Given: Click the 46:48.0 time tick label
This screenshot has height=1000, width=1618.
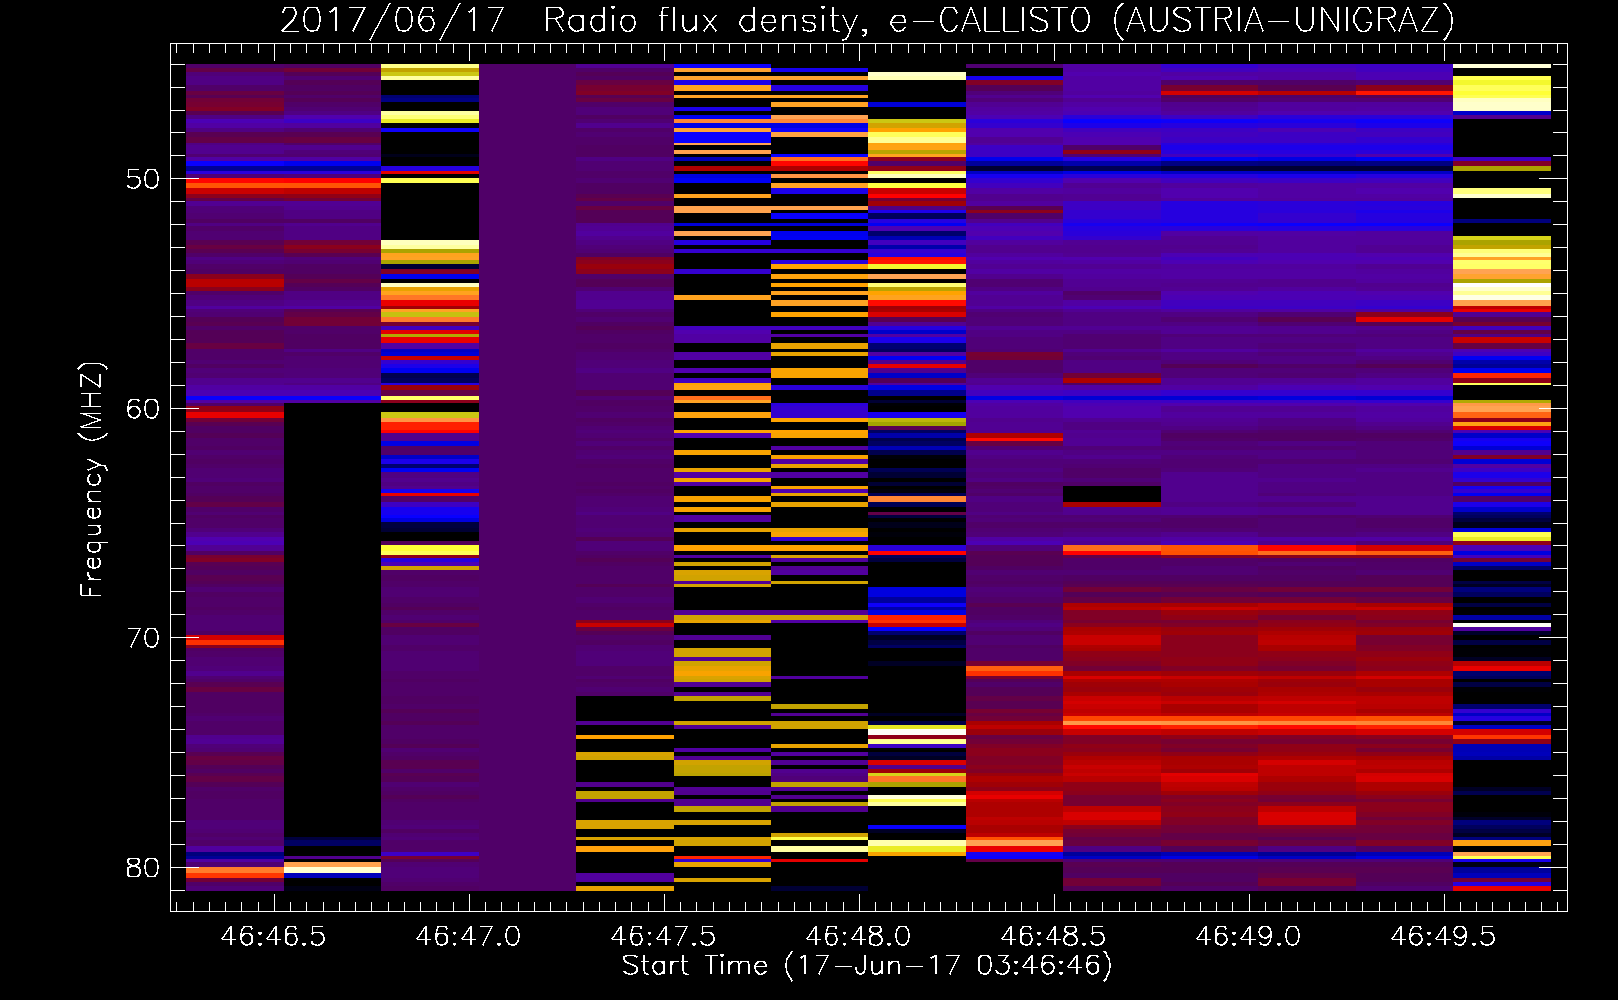Looking at the screenshot, I should [x=858, y=937].
